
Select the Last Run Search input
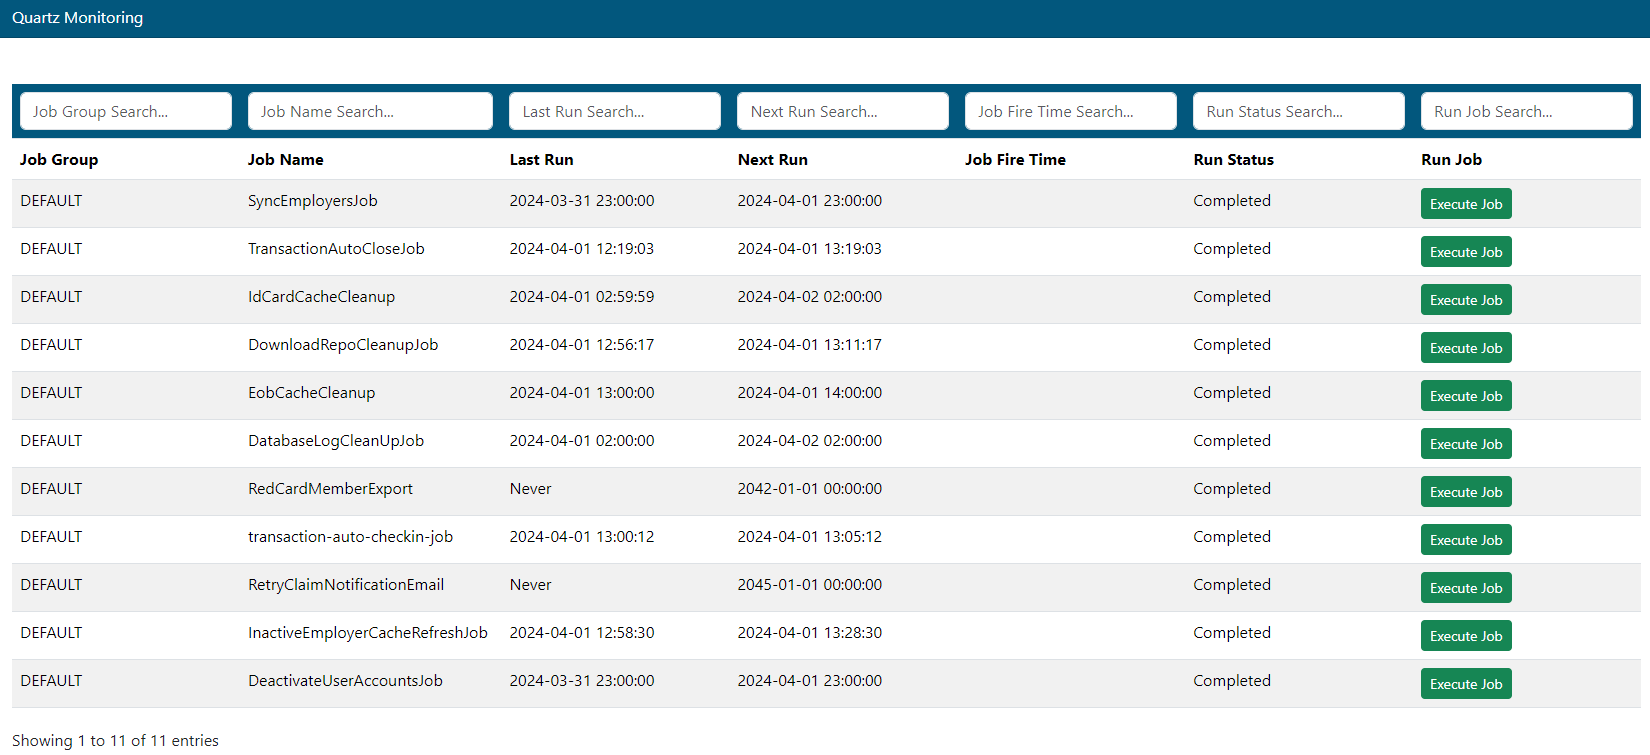pyautogui.click(x=614, y=111)
